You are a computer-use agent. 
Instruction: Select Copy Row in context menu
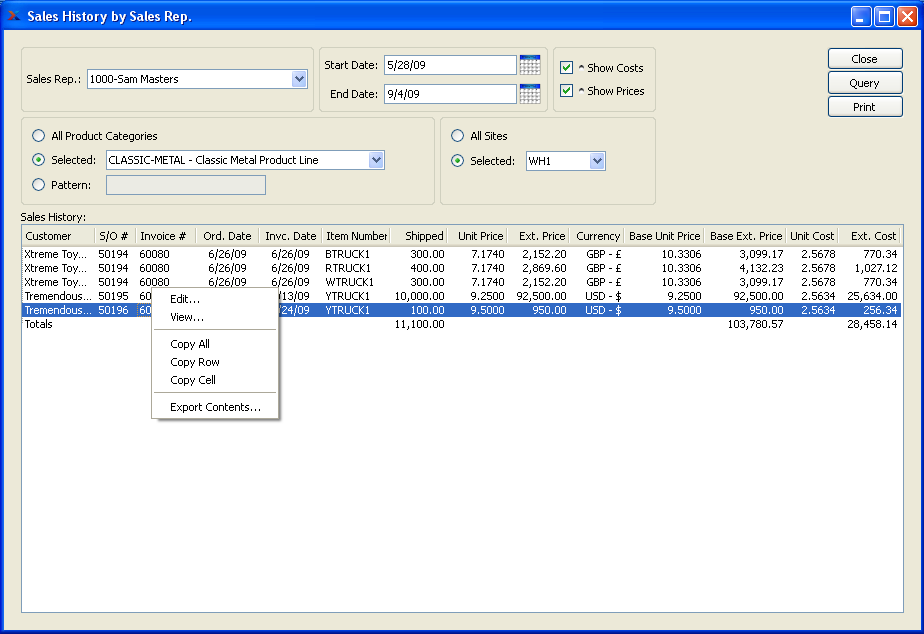(195, 362)
